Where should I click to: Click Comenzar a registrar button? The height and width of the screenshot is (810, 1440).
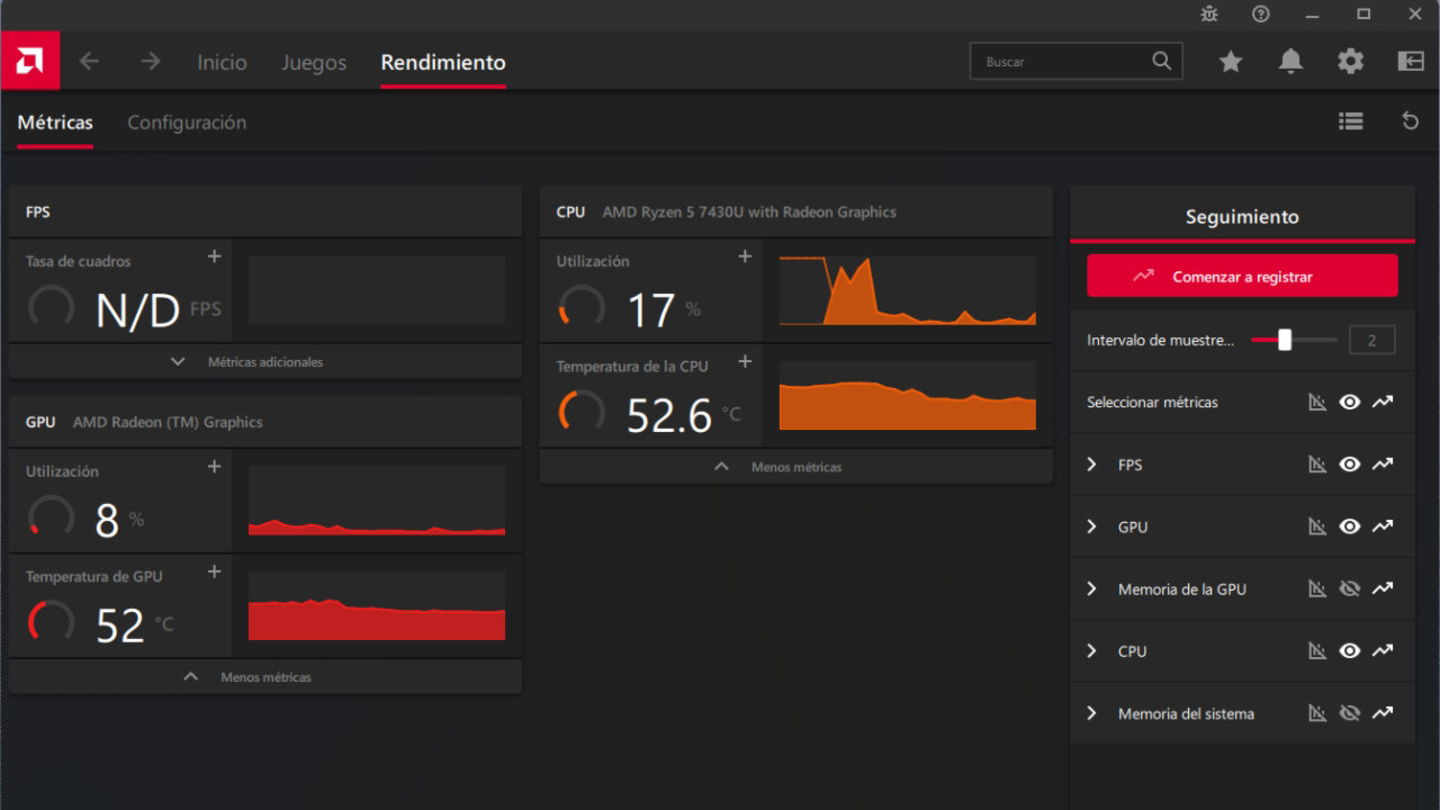coord(1242,276)
